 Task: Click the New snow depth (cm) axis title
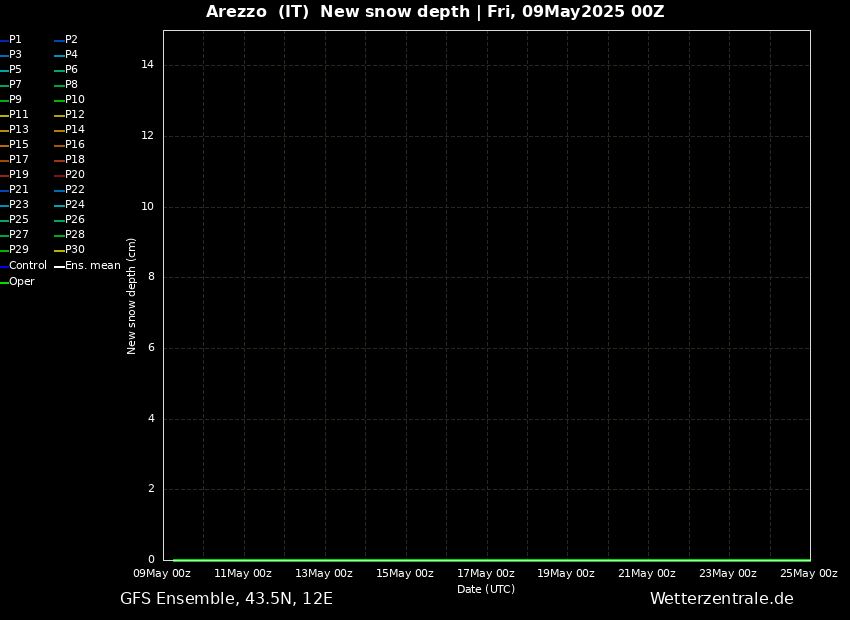132,296
